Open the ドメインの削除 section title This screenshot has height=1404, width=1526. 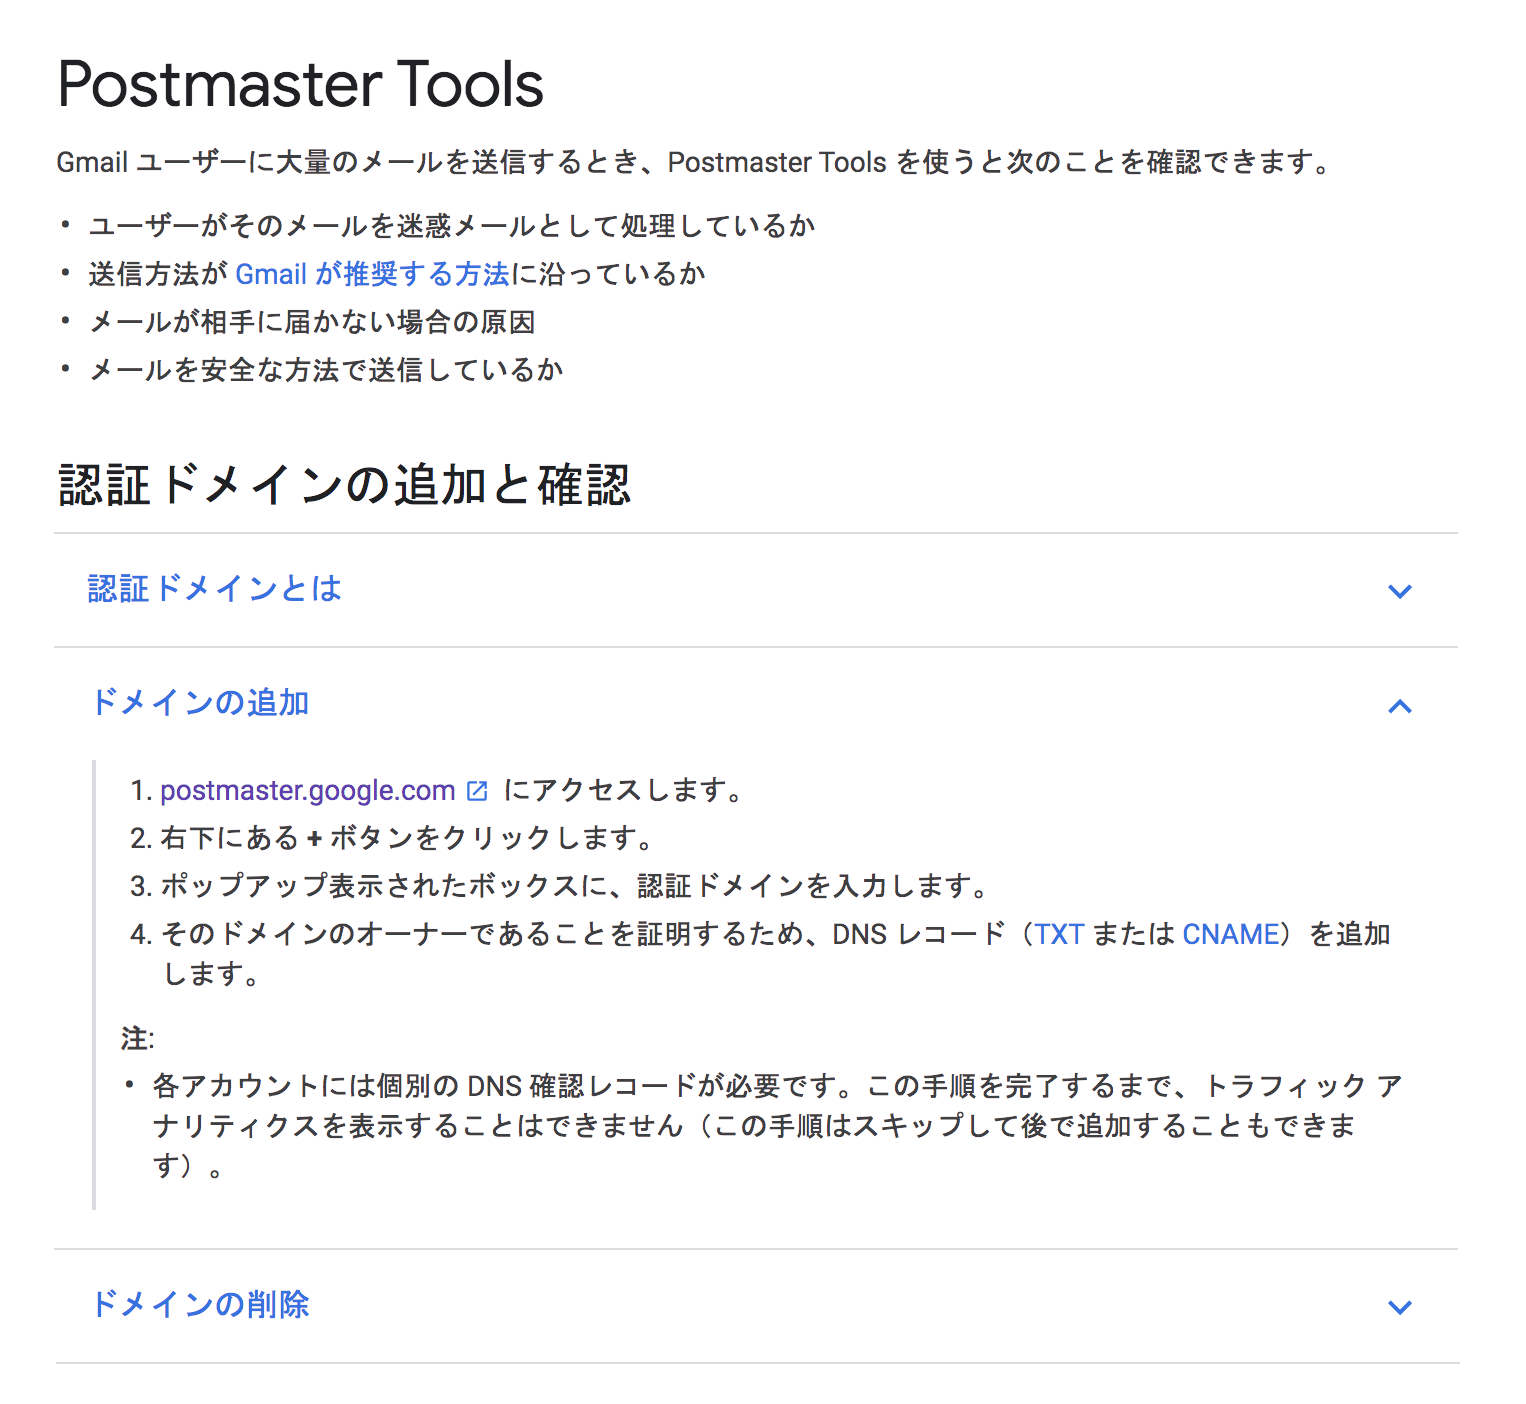coord(200,1304)
